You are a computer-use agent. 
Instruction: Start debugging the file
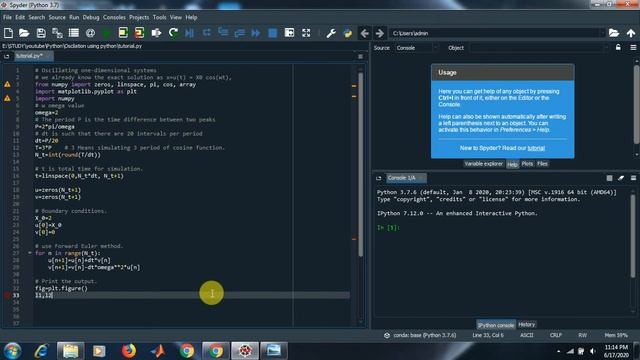pyautogui.click(x=189, y=33)
